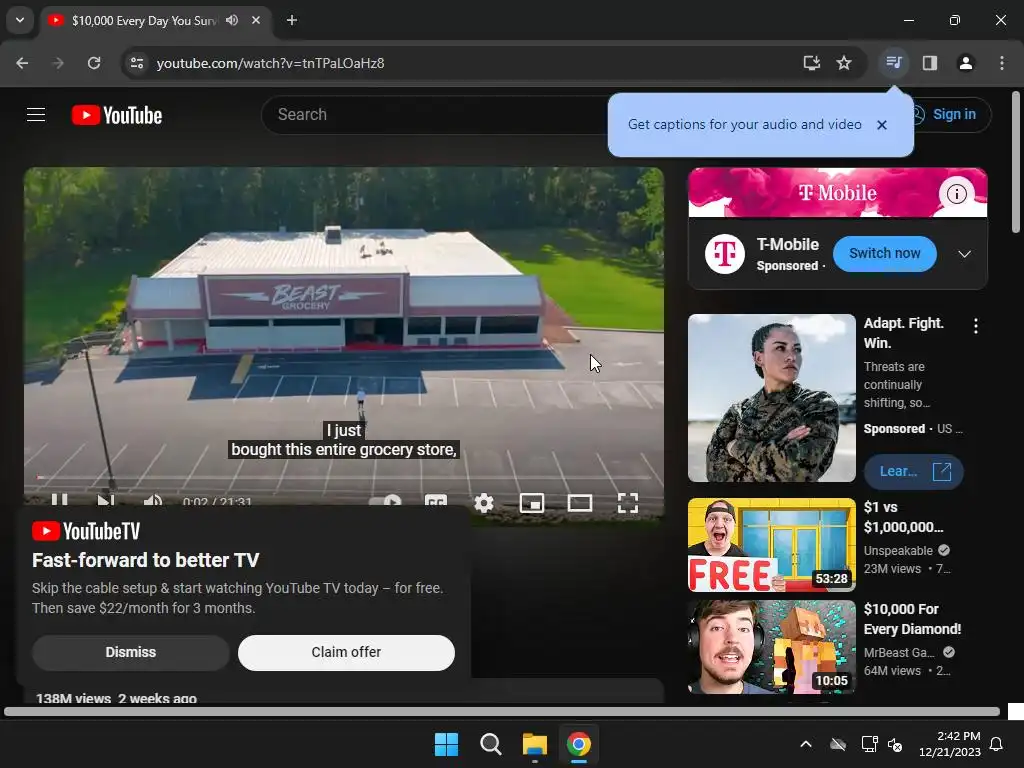Open Unspeakable channel name
The width and height of the screenshot is (1024, 768).
[898, 551]
